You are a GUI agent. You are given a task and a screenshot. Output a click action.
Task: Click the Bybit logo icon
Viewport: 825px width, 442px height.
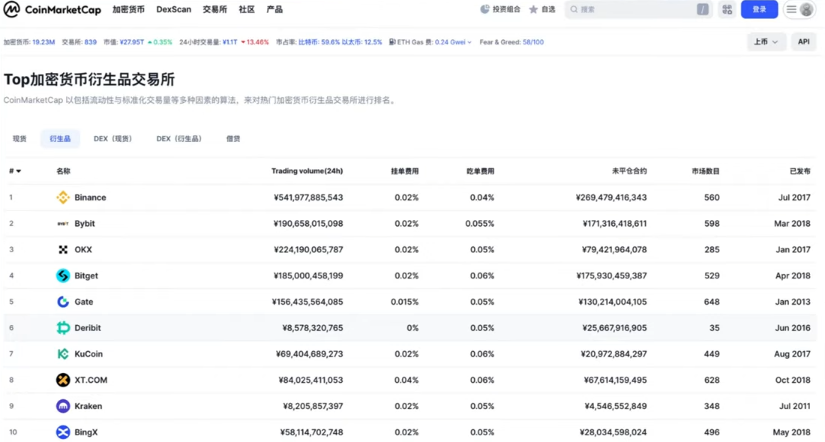[63, 224]
